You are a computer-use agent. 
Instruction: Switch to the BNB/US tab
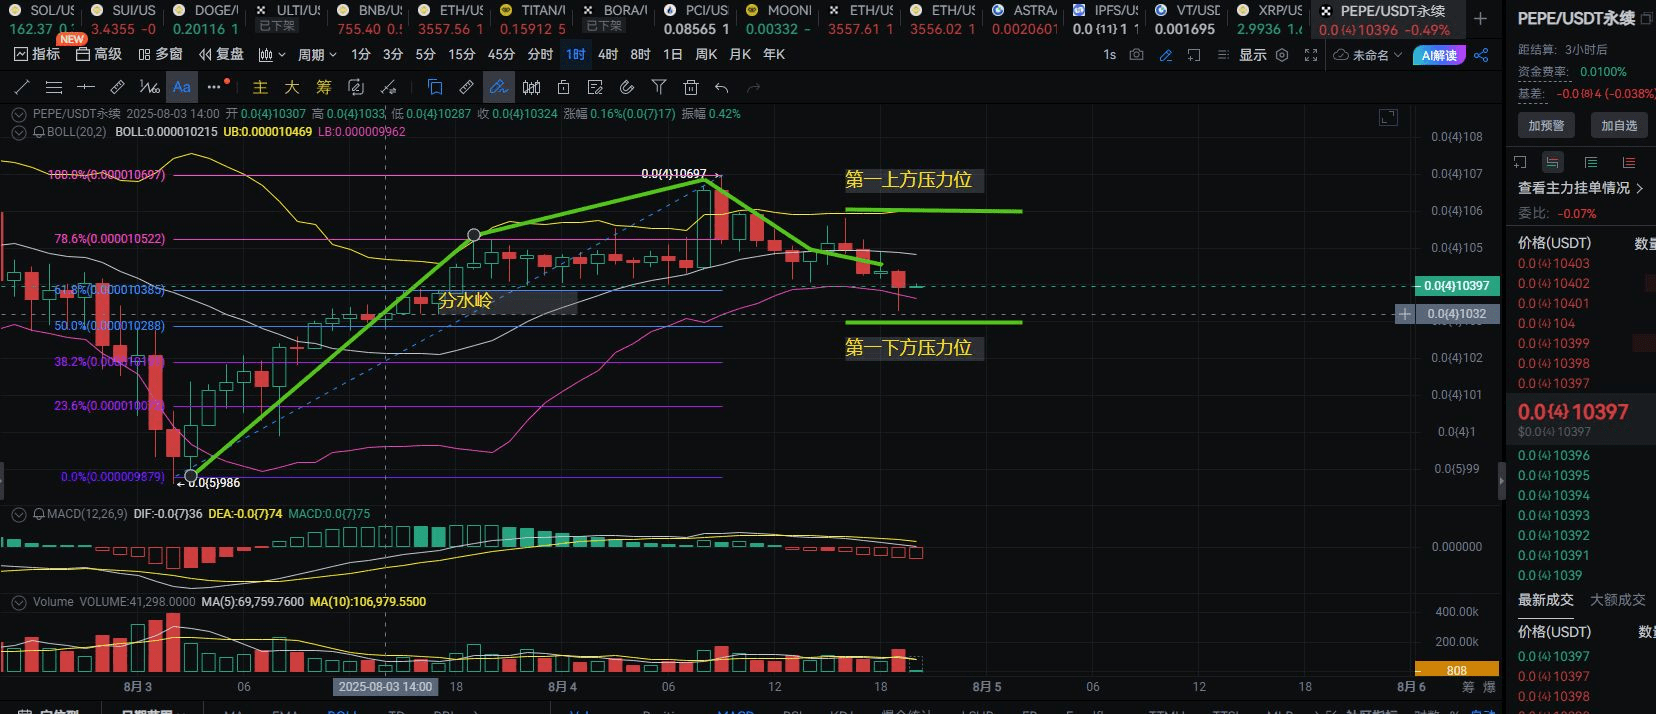(369, 19)
